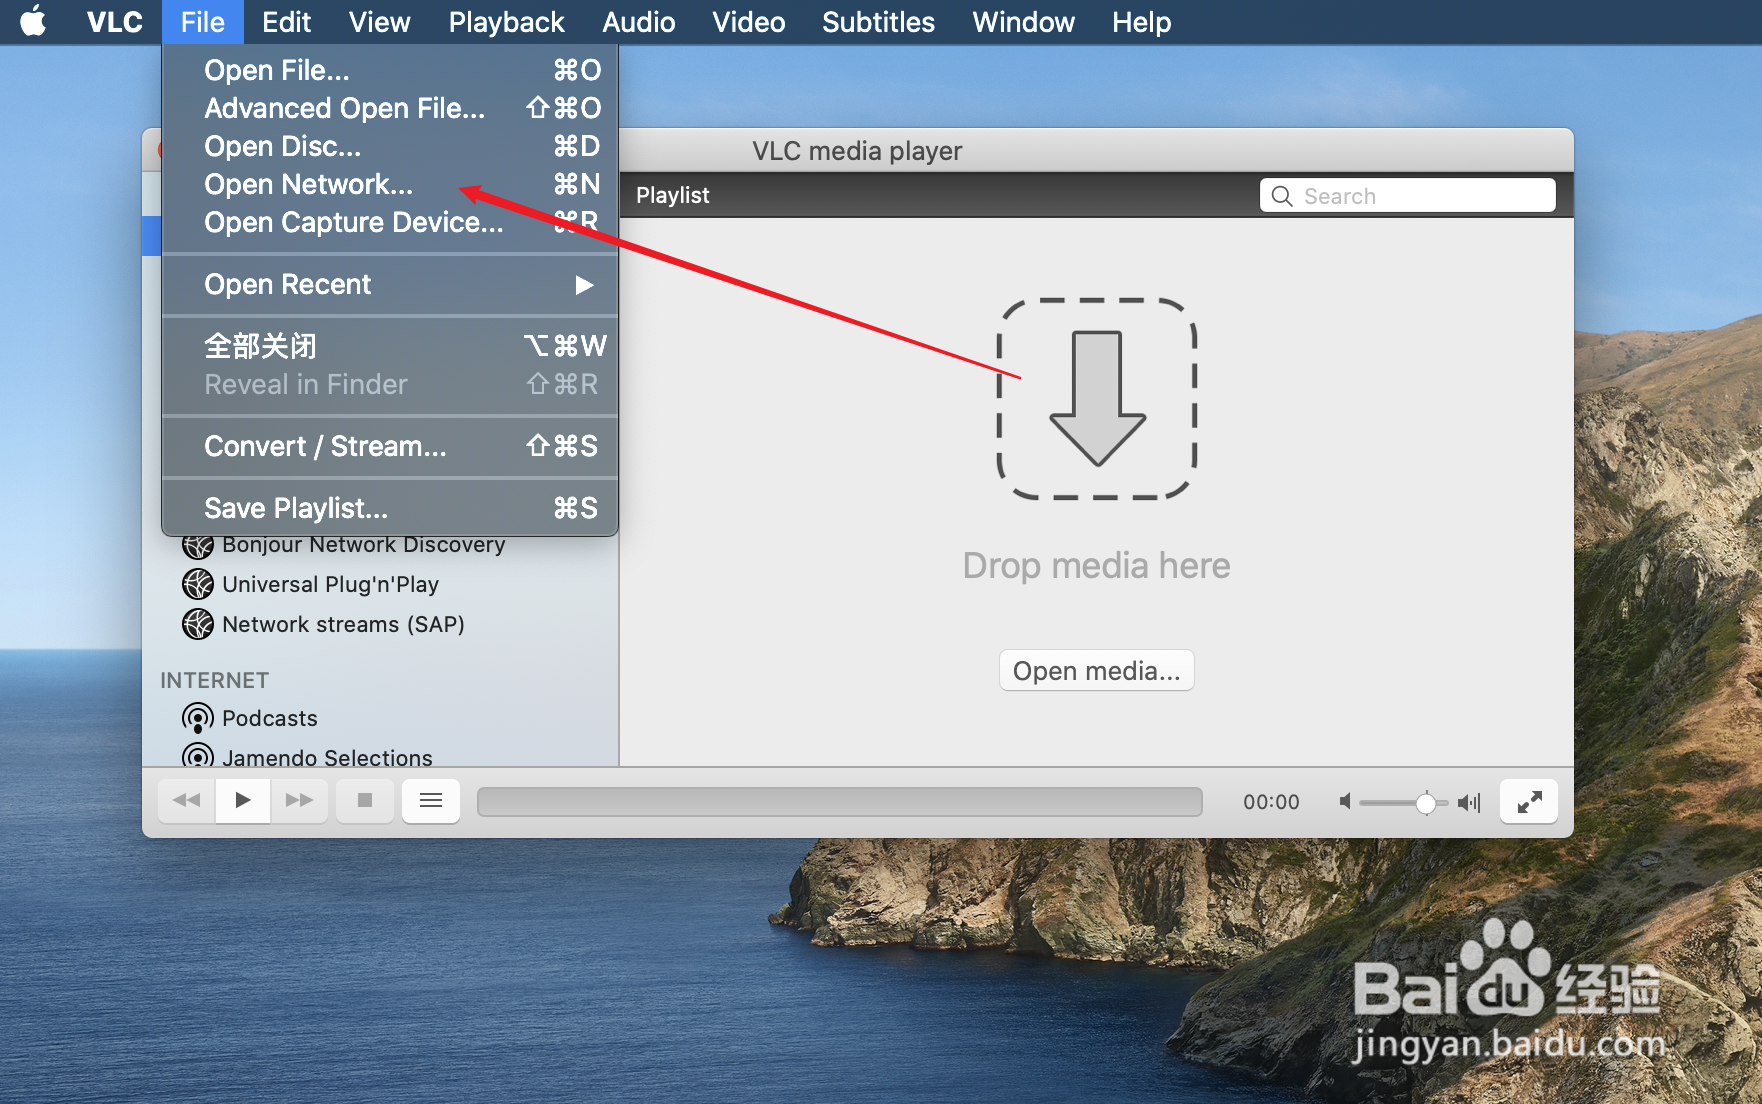The height and width of the screenshot is (1104, 1762).
Task: Choose Save Playlist... menu item
Action: pos(390,508)
